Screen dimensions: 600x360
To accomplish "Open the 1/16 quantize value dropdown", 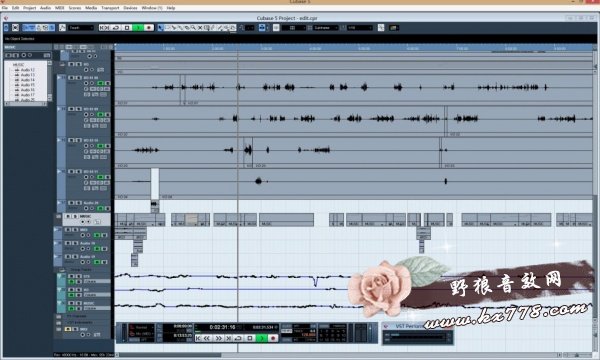I will pyautogui.click(x=360, y=28).
